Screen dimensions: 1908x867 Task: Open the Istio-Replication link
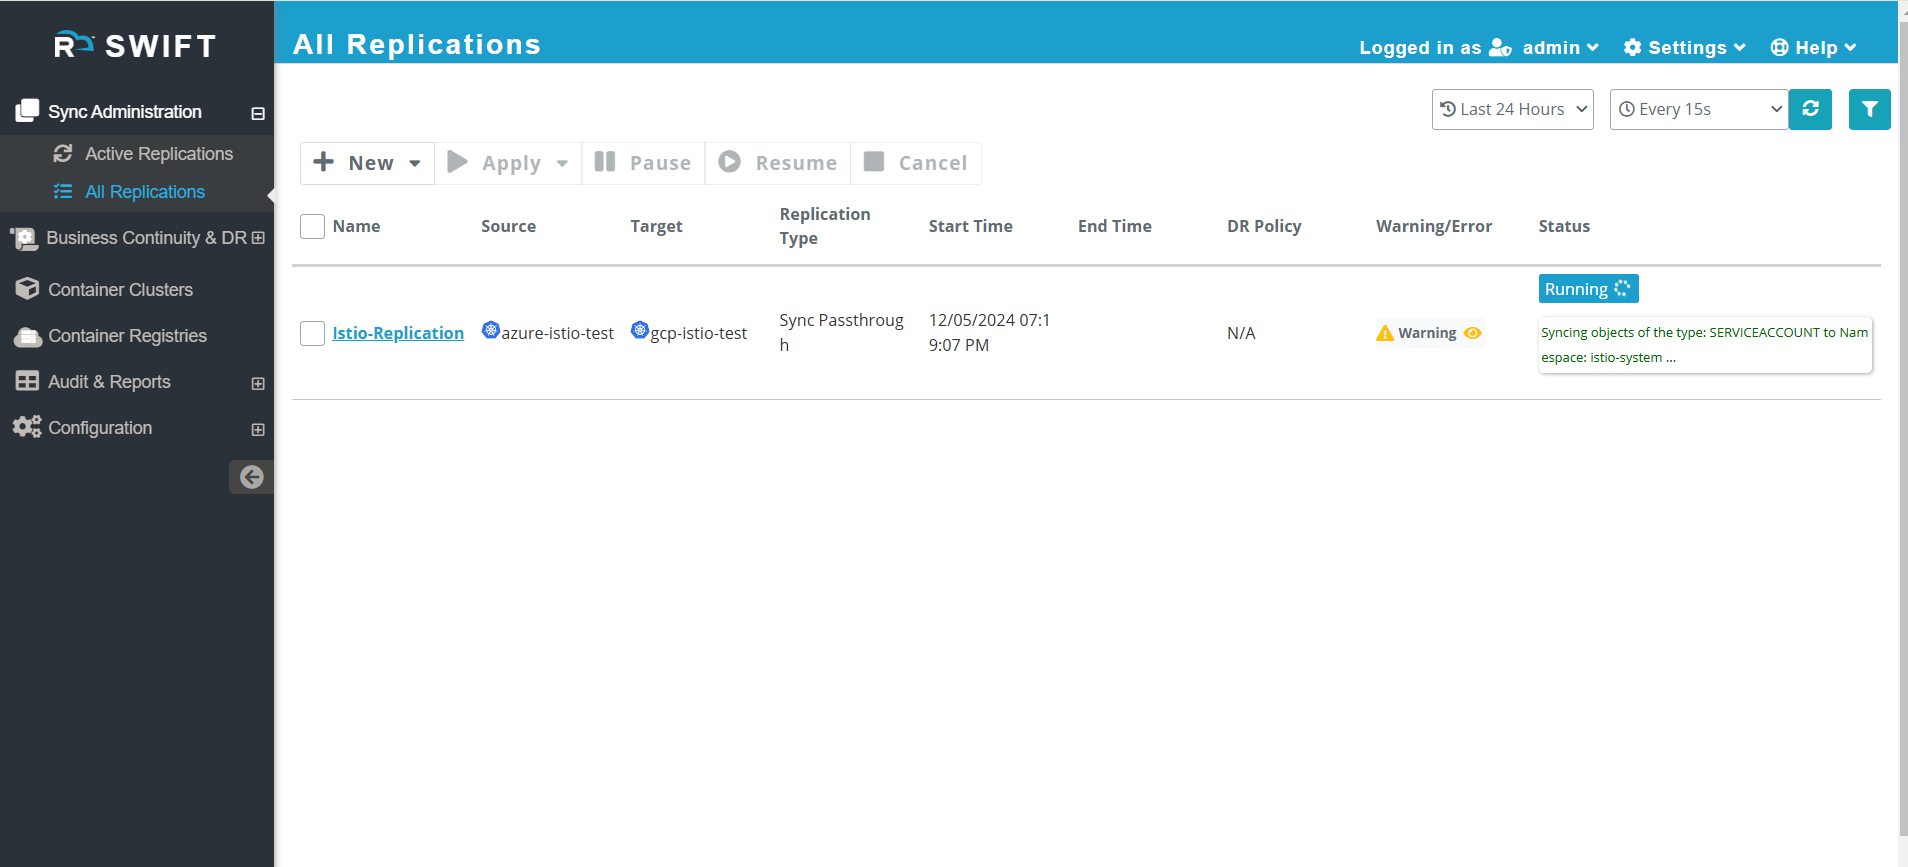pos(398,333)
